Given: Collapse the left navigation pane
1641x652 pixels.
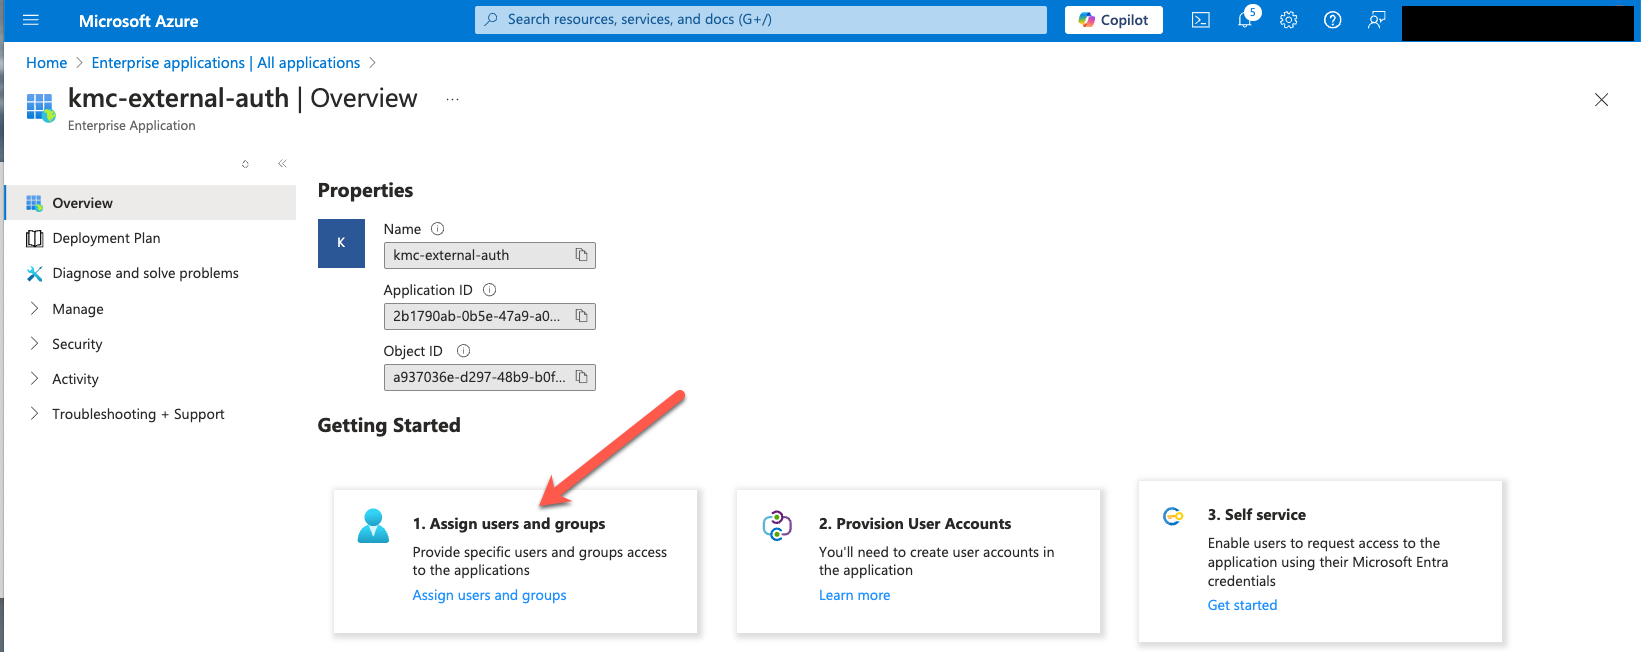Looking at the screenshot, I should [282, 163].
